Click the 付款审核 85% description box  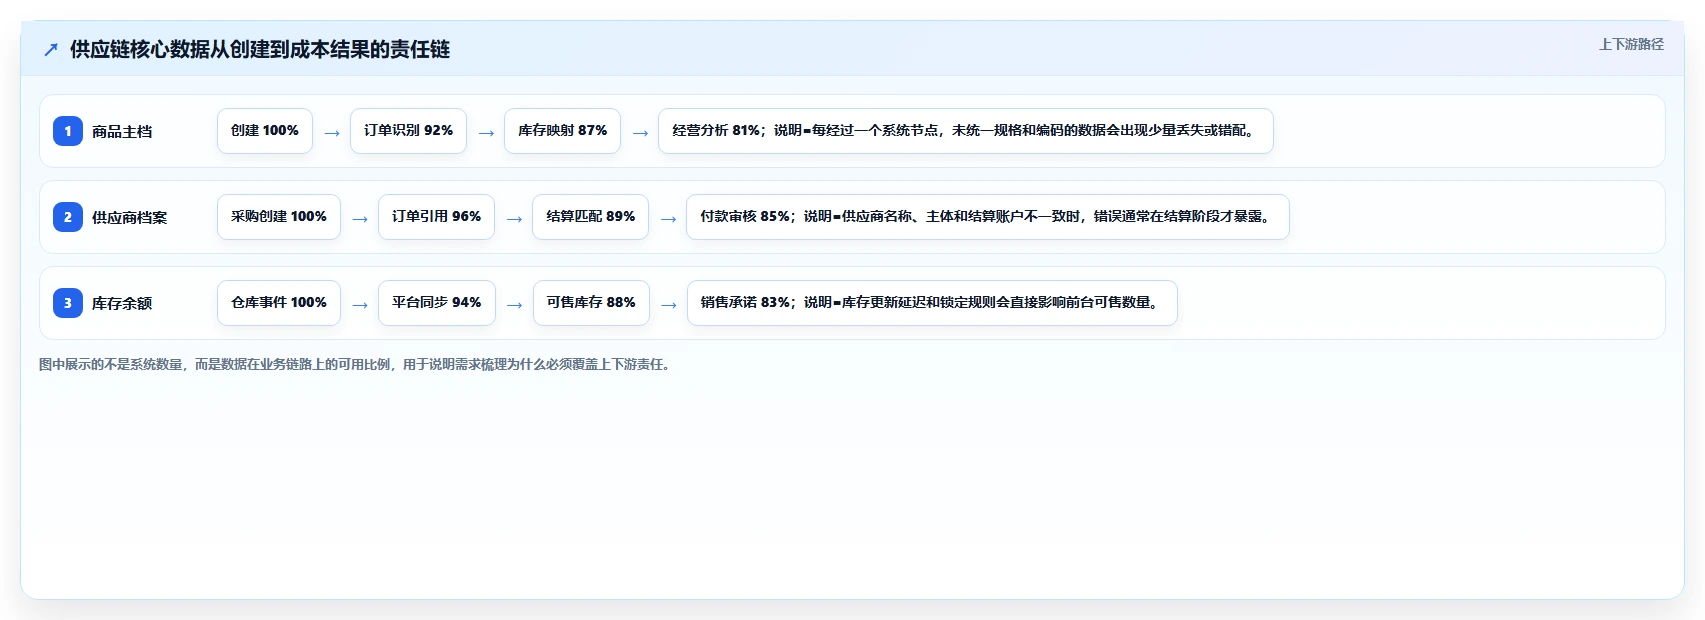[988, 217]
